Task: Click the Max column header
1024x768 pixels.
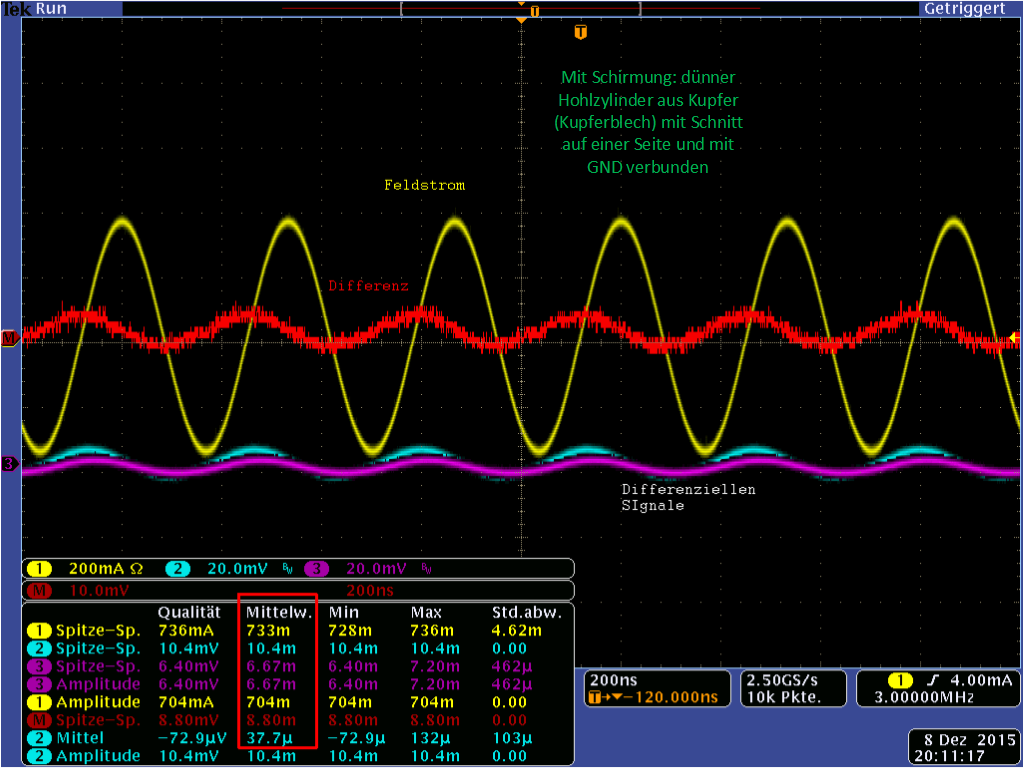Action: click(x=426, y=613)
